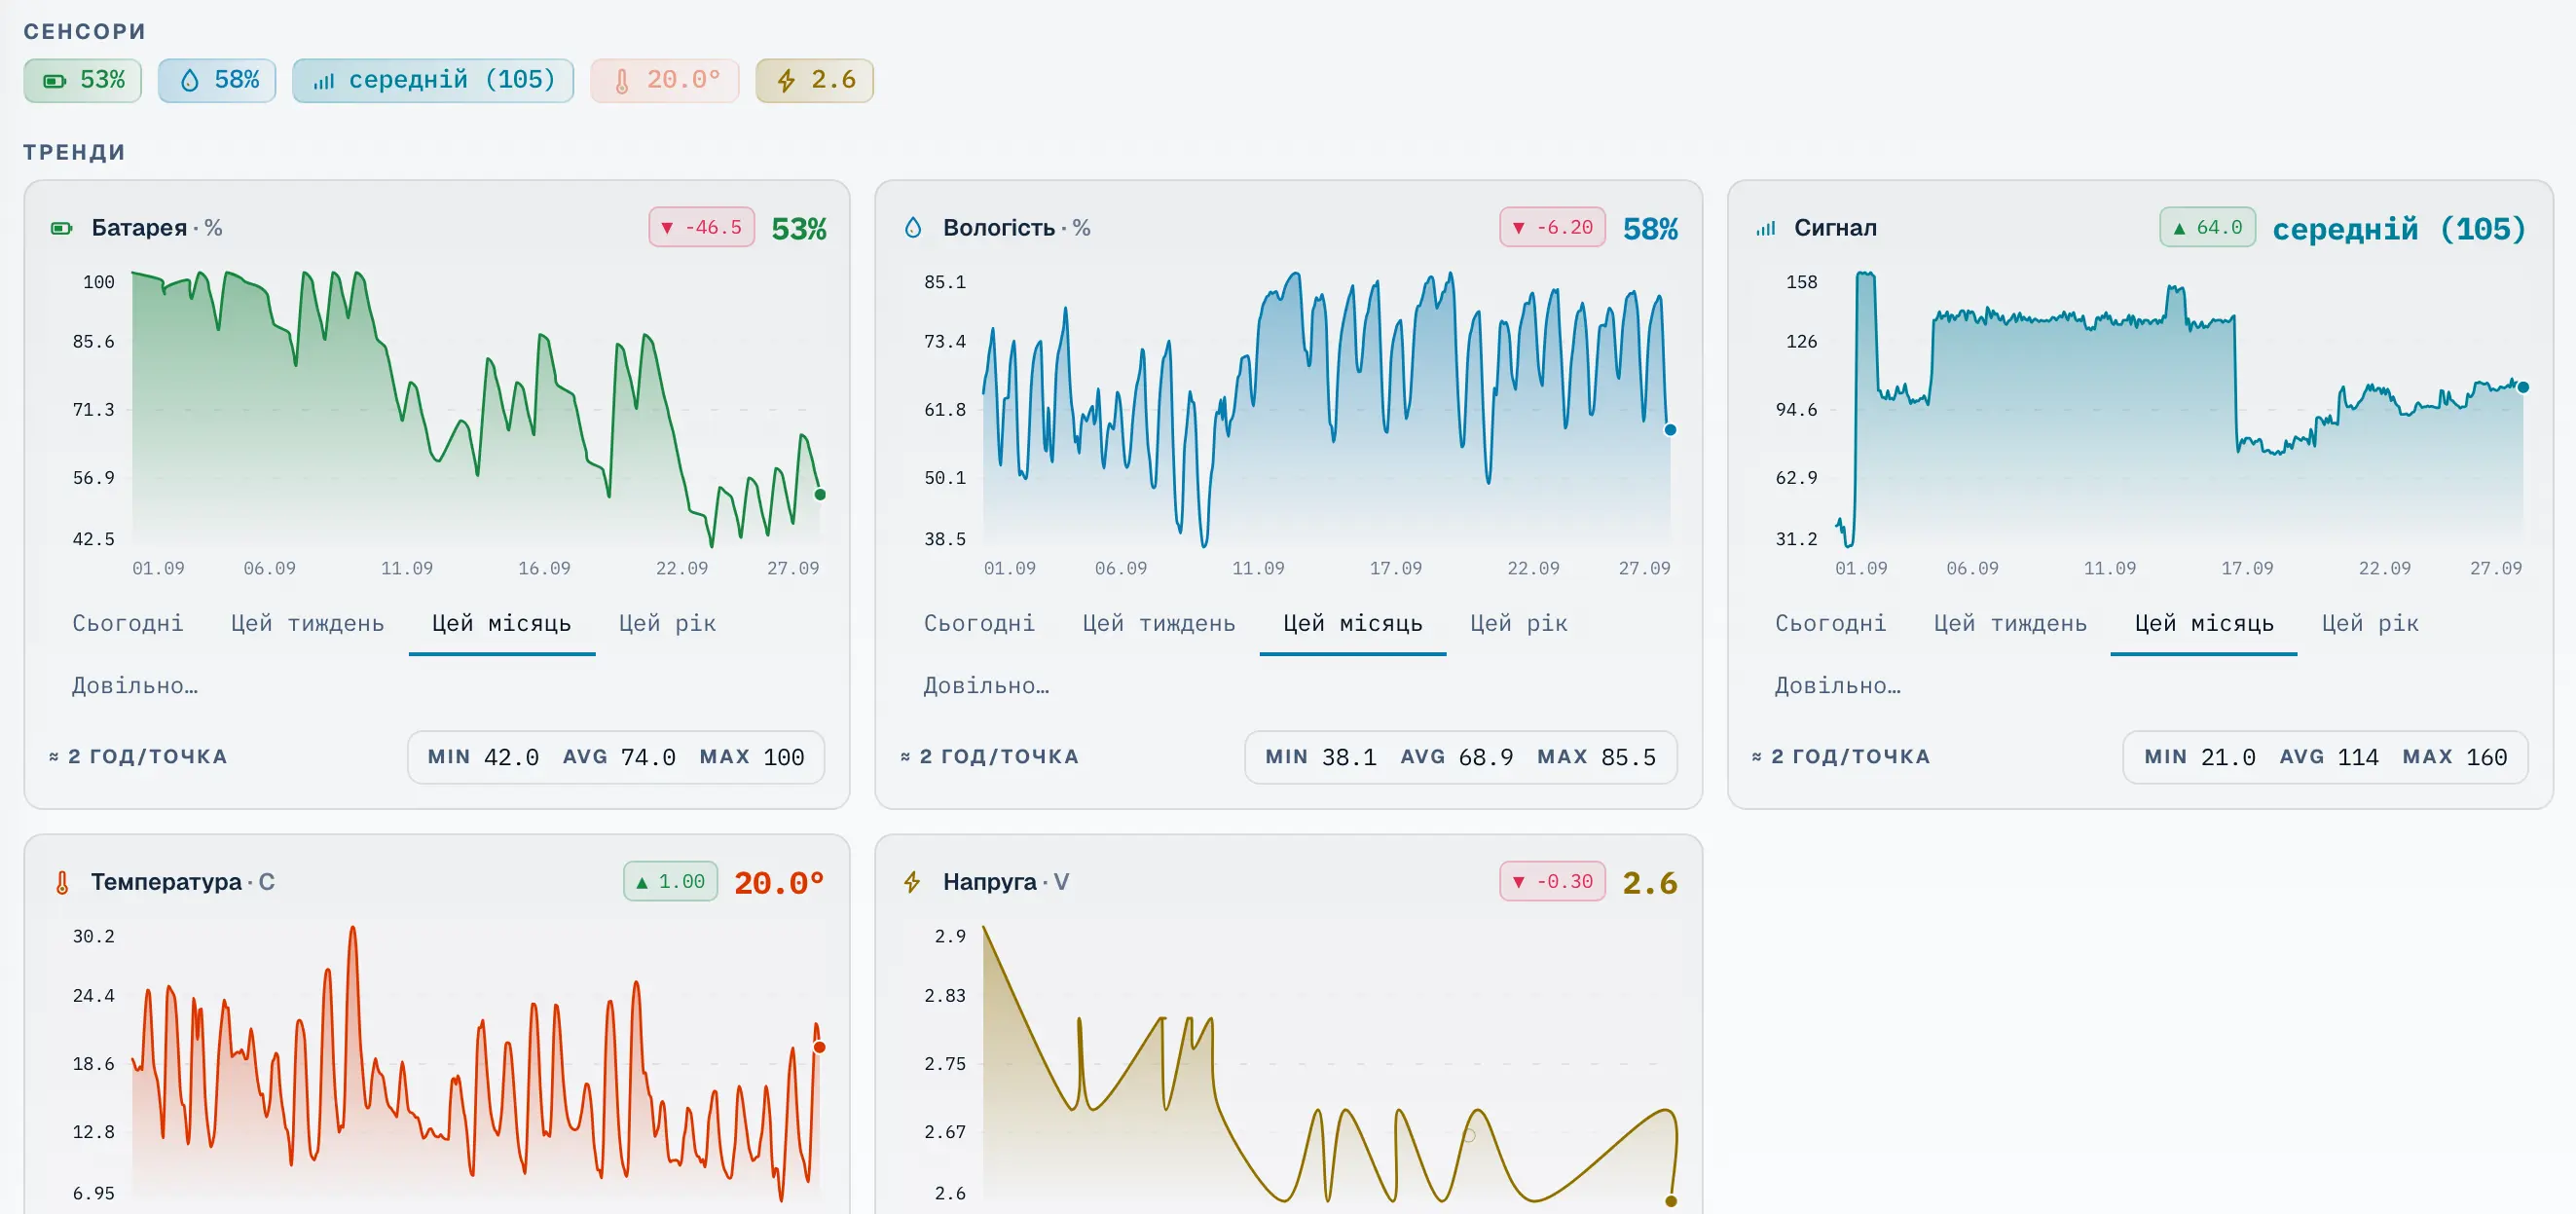The height and width of the screenshot is (1214, 2576).
Task: Click the ТРЕНДИ section heading
Action: [x=75, y=153]
